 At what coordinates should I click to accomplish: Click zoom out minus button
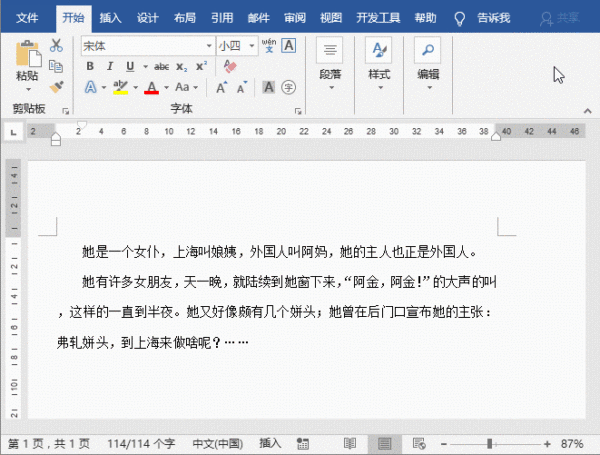pyautogui.click(x=443, y=444)
